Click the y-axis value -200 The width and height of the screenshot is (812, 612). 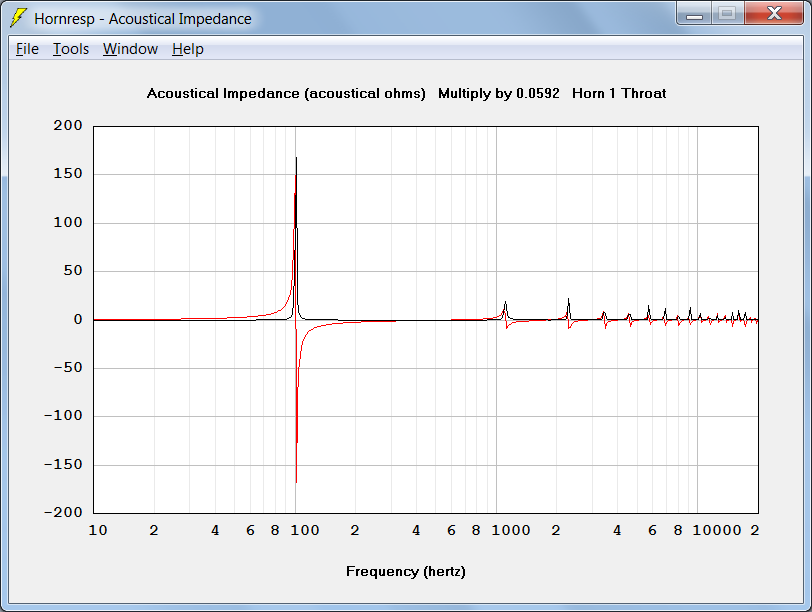(x=63, y=513)
